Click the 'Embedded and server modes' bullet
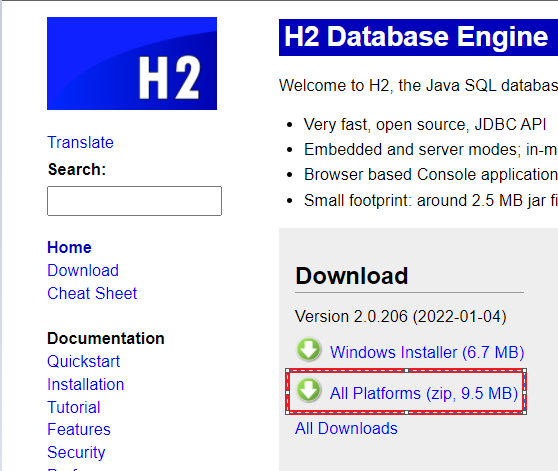 pyautogui.click(x=431, y=149)
